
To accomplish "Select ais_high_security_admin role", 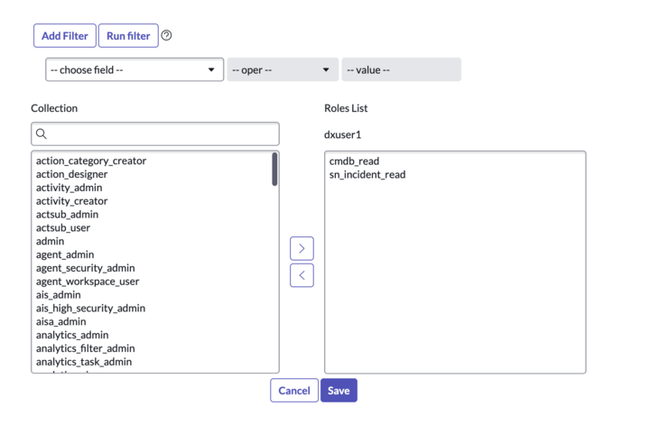I will [91, 308].
